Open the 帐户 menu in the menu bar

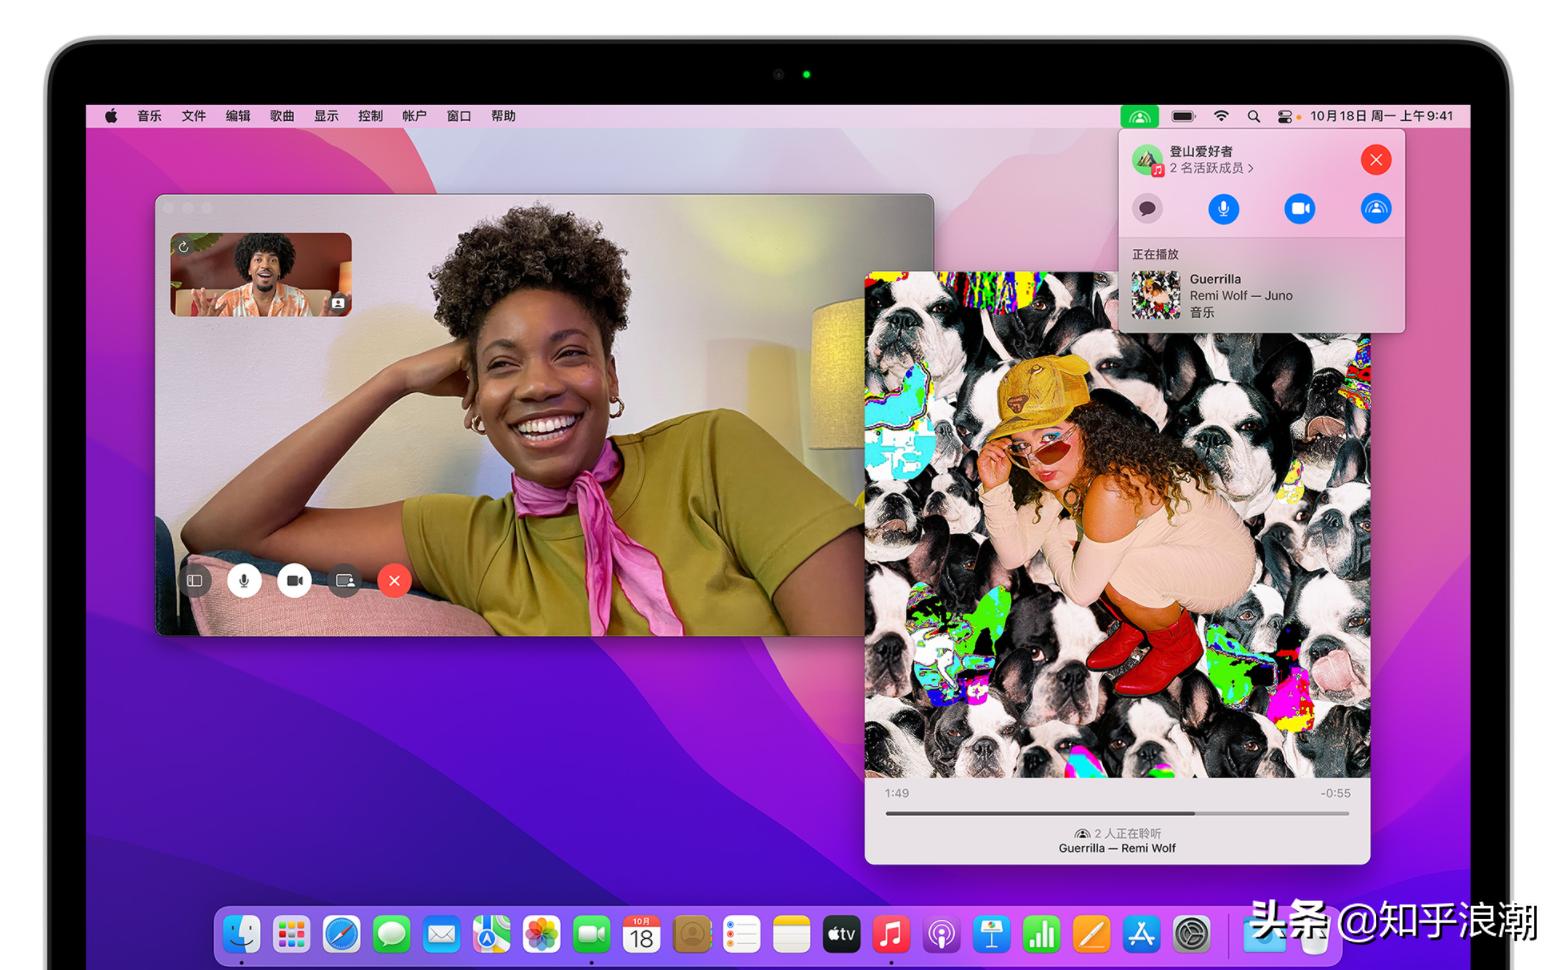point(414,116)
